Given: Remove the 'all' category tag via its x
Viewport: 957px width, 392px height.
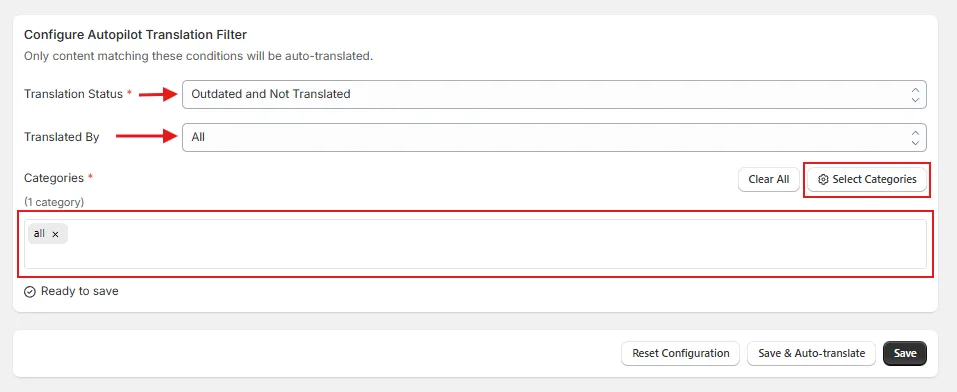Looking at the screenshot, I should coord(55,234).
